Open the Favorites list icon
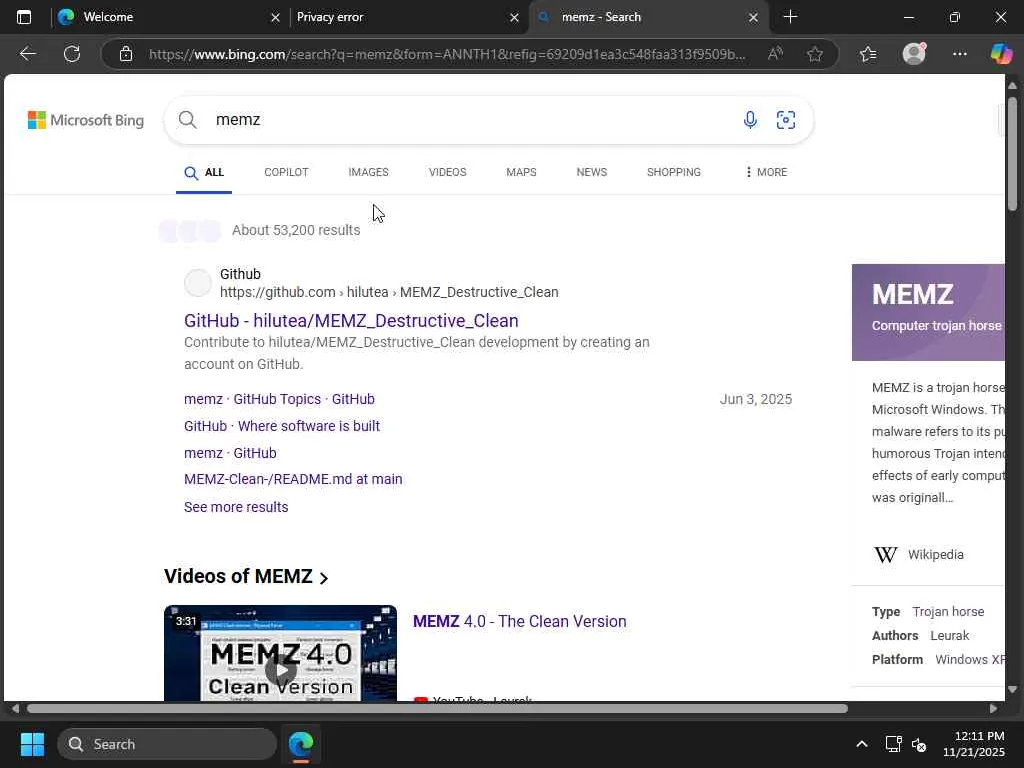The height and width of the screenshot is (768, 1024). click(x=868, y=54)
